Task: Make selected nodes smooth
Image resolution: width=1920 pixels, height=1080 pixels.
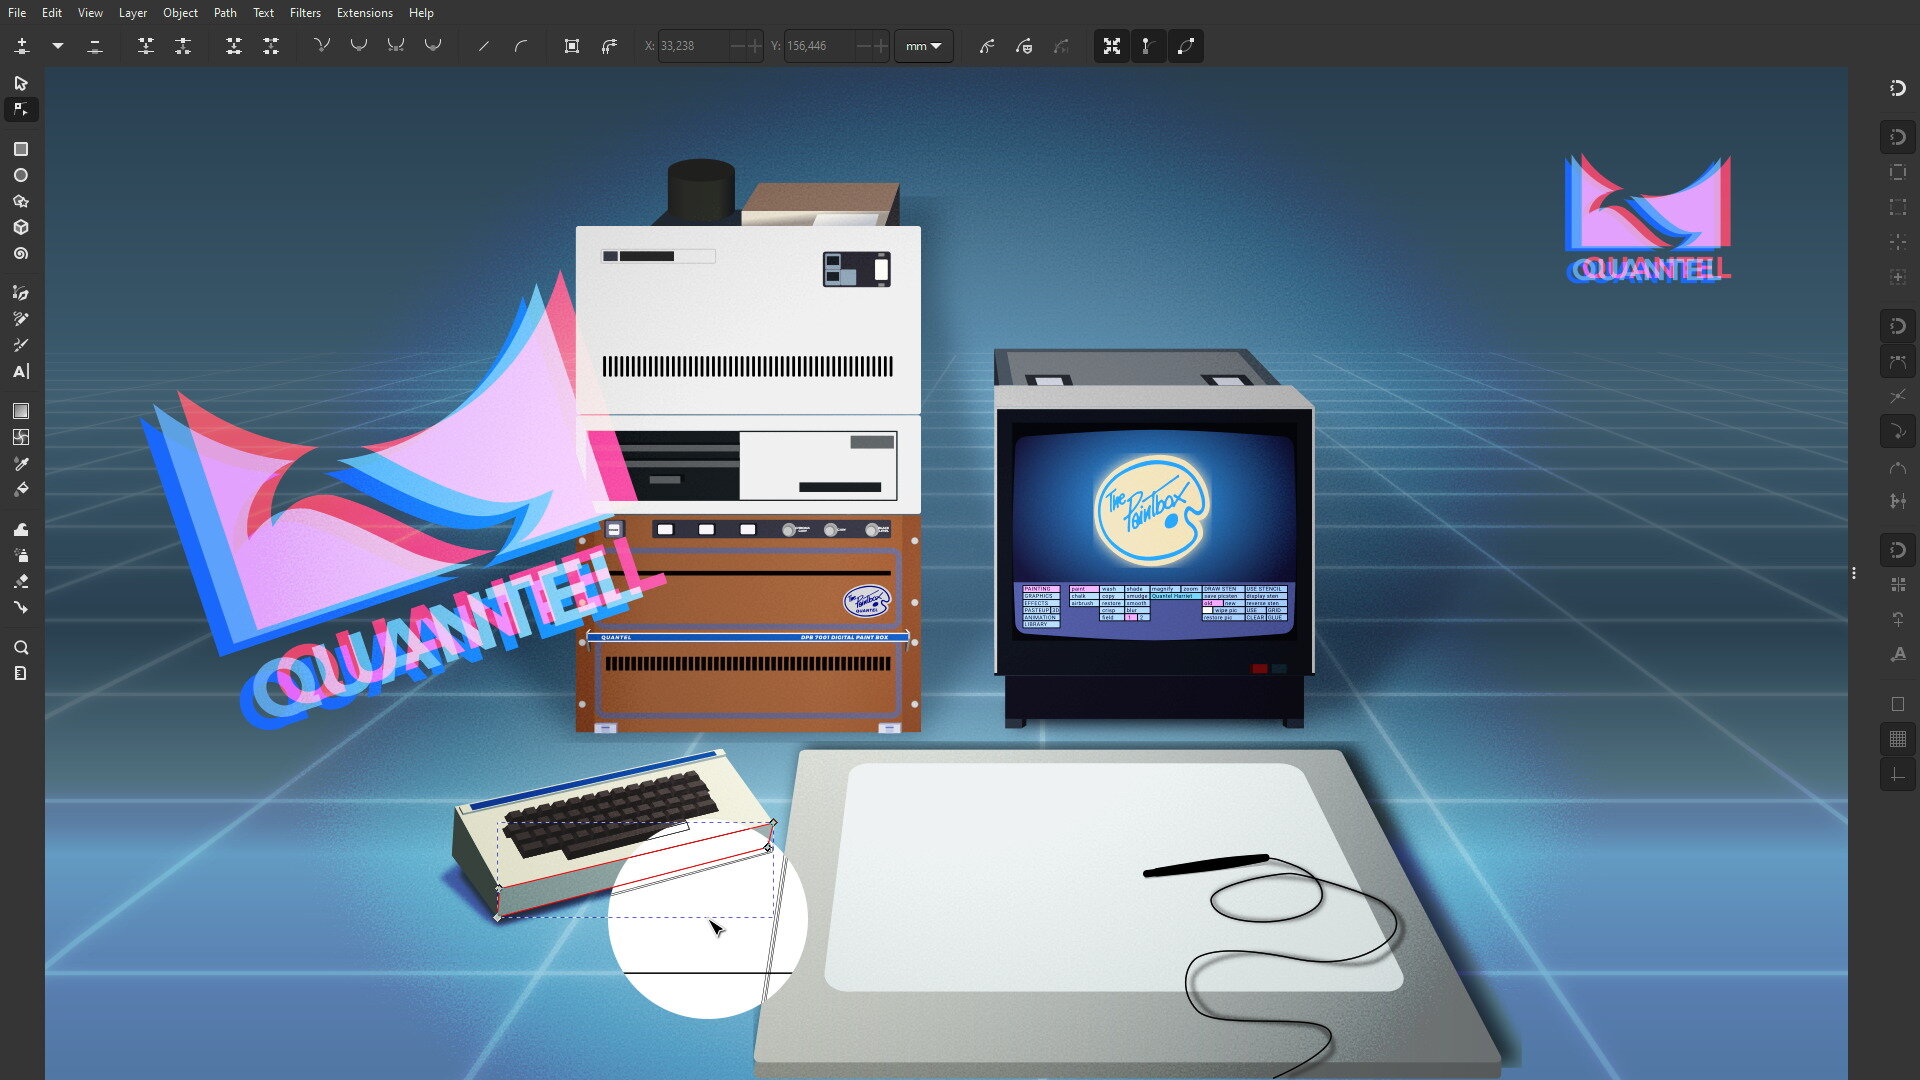Action: point(359,46)
